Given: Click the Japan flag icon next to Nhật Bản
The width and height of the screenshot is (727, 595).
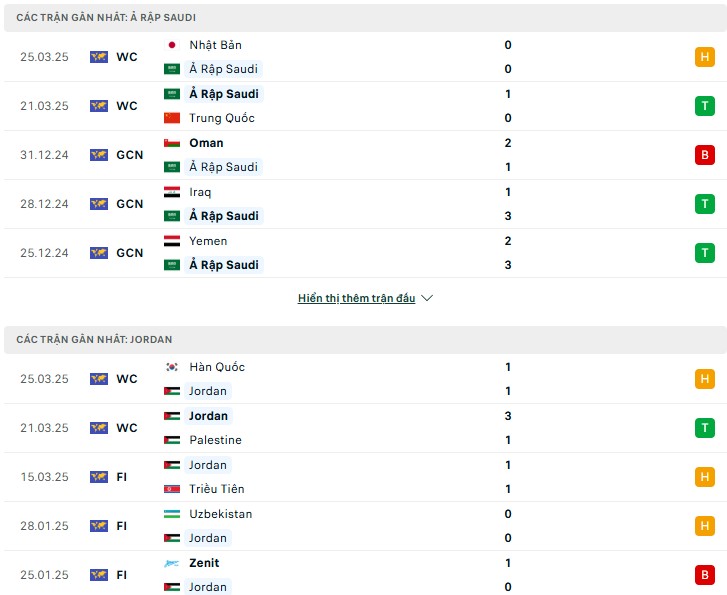Looking at the screenshot, I should [x=172, y=45].
